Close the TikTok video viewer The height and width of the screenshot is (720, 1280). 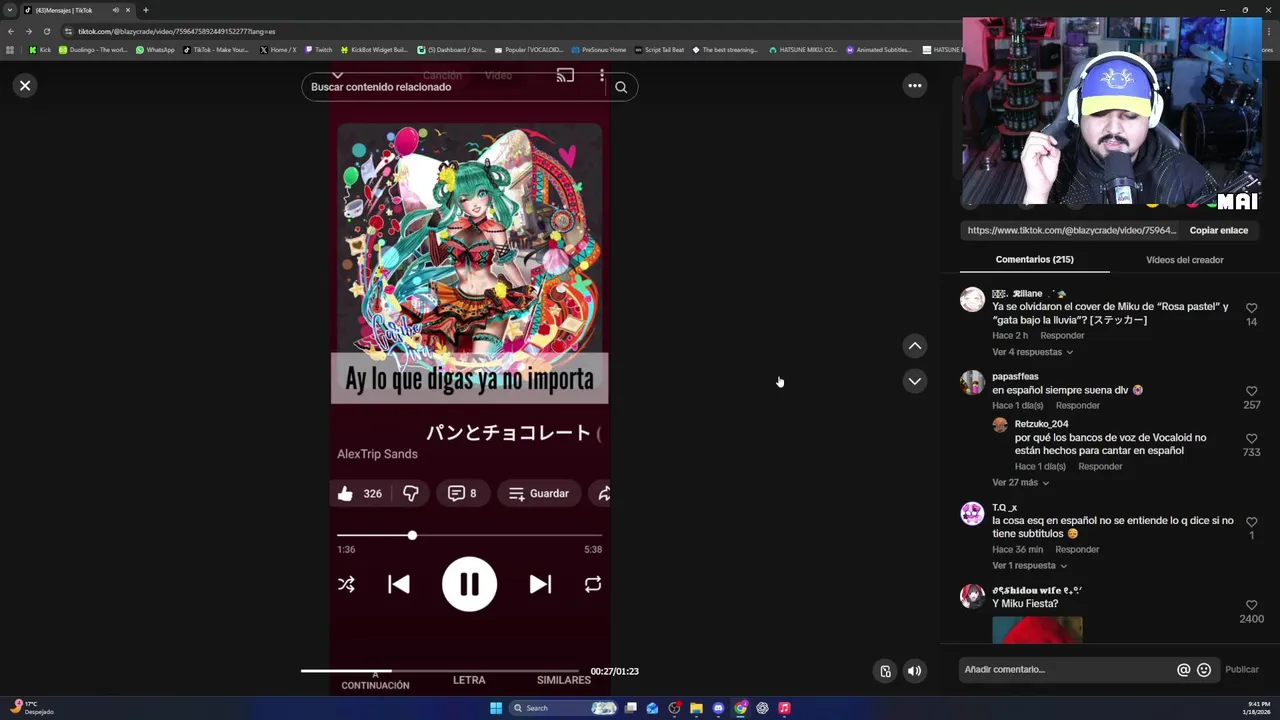[25, 85]
